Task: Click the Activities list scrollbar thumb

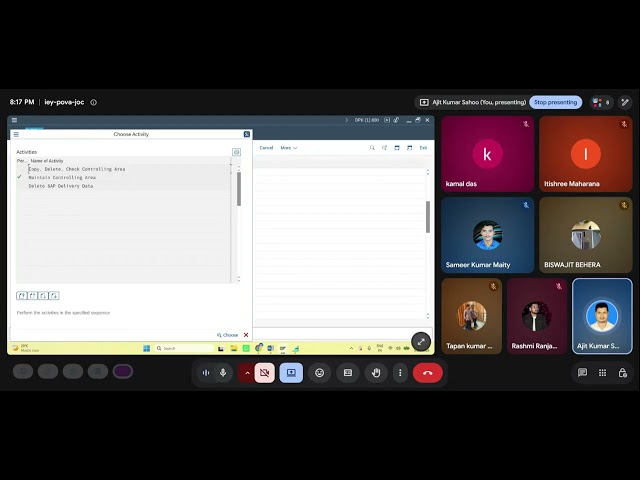Action: [x=239, y=189]
